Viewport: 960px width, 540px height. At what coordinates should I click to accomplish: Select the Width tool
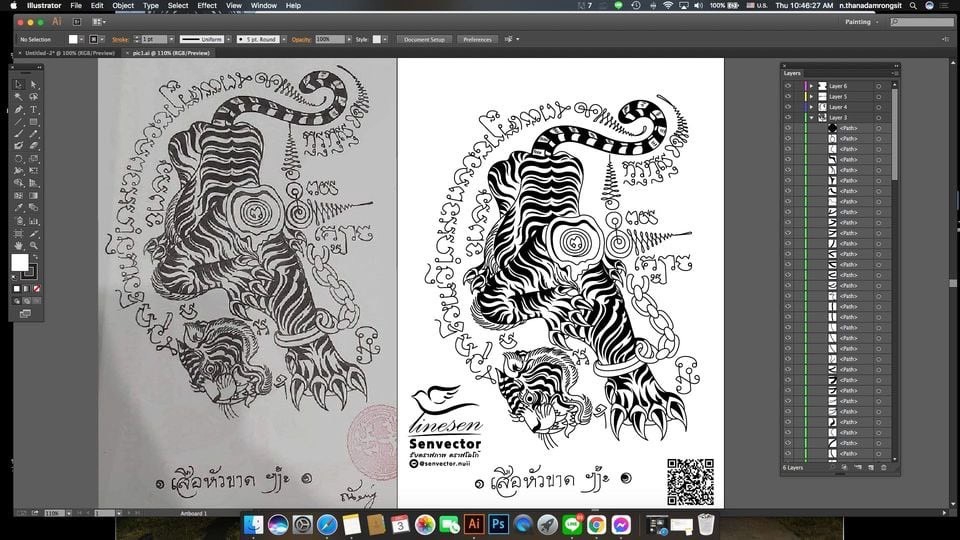(x=19, y=171)
